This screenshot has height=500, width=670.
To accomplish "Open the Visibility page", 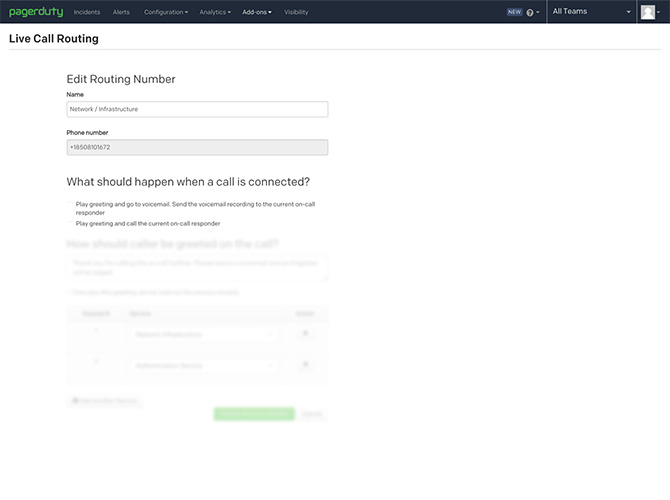I will tap(296, 12).
